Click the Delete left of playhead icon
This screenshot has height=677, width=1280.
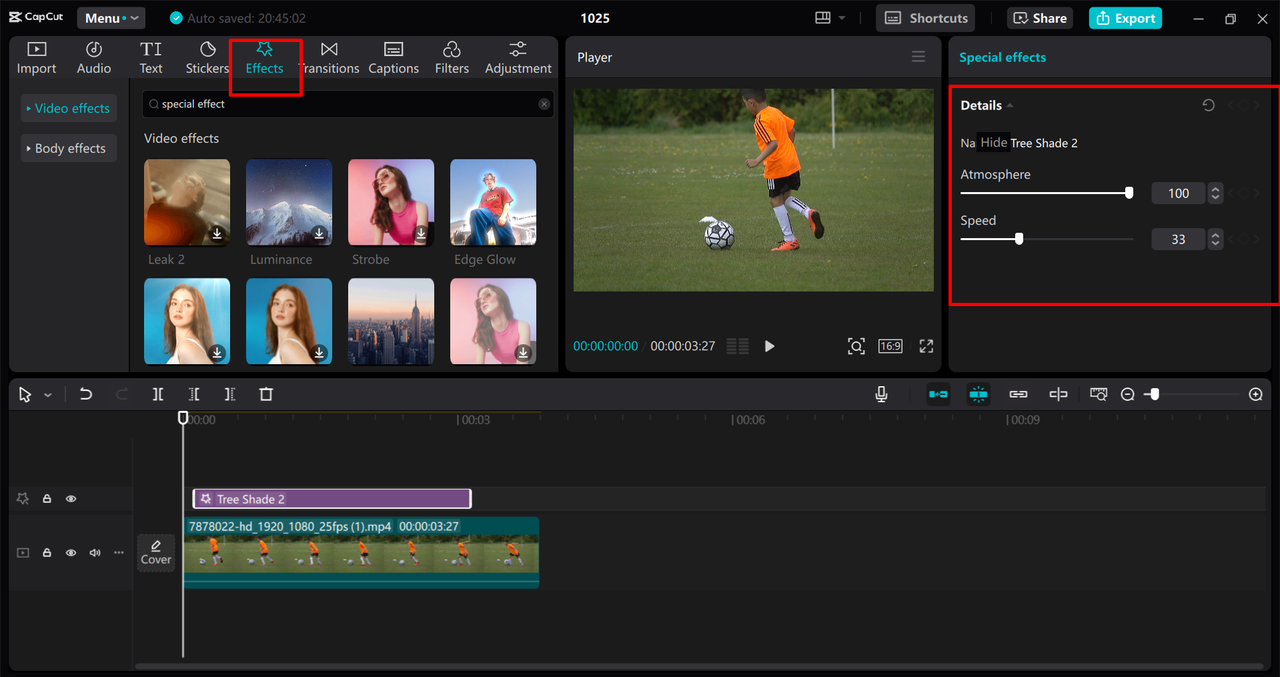click(194, 394)
